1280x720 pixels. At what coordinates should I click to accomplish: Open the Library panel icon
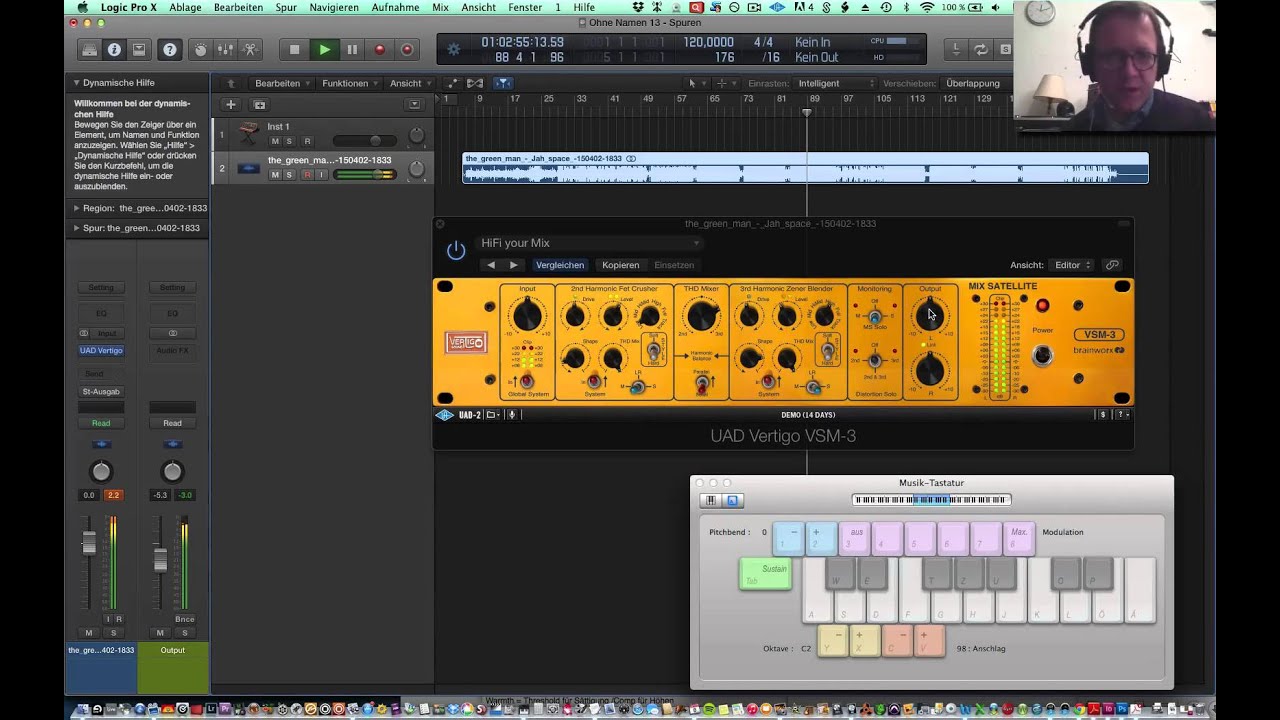pos(89,49)
